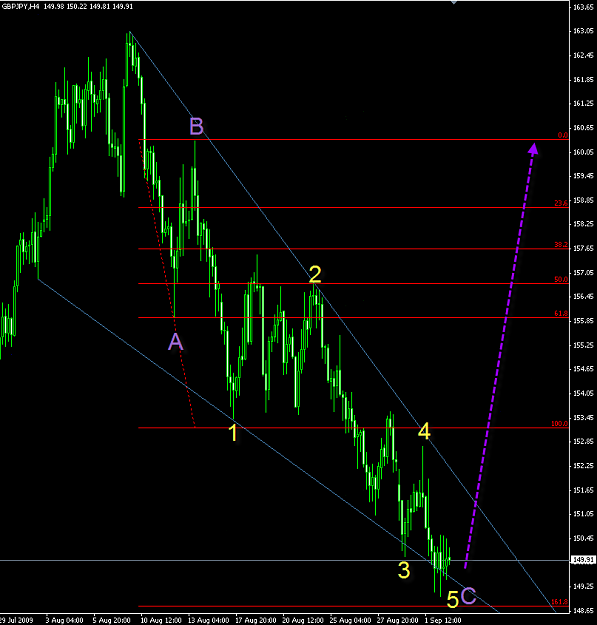Select the yellow wave label 4
Screen dimensions: 597x625
[424, 431]
